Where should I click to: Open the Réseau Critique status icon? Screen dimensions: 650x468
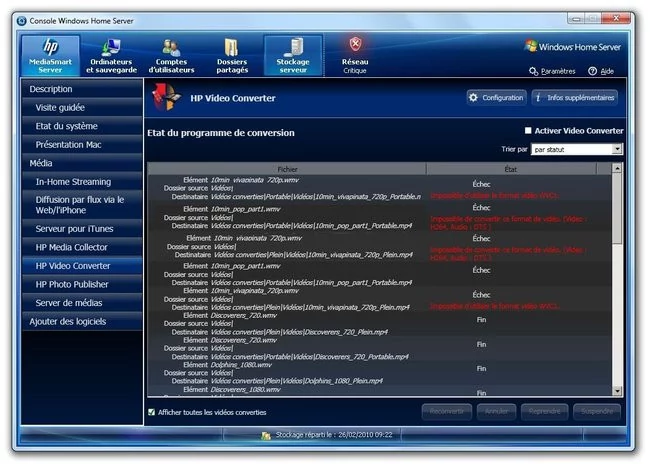coord(355,56)
